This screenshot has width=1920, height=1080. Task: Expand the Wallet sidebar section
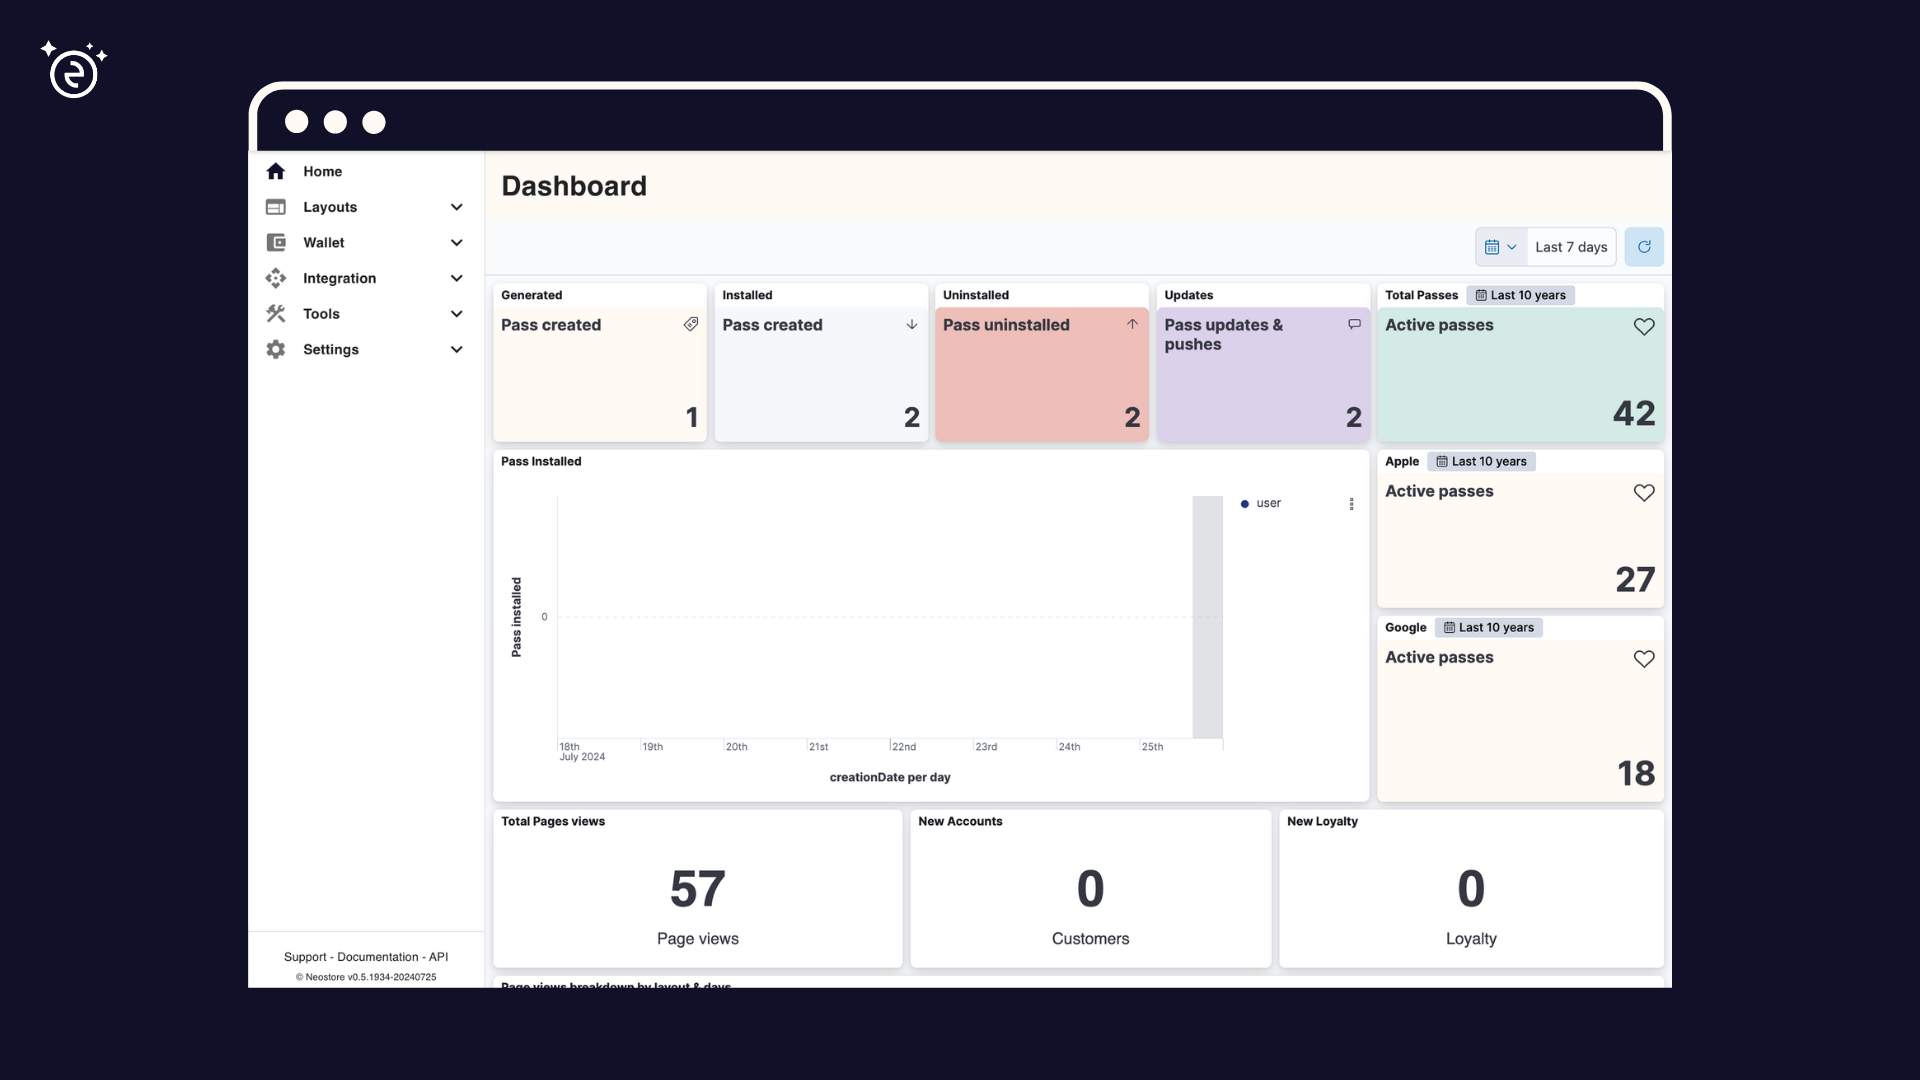[456, 243]
